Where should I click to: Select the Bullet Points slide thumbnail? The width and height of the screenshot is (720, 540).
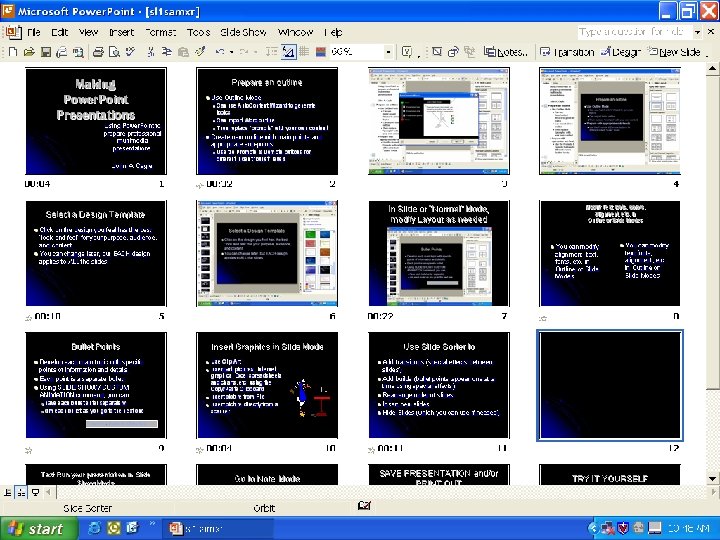[x=96, y=385]
